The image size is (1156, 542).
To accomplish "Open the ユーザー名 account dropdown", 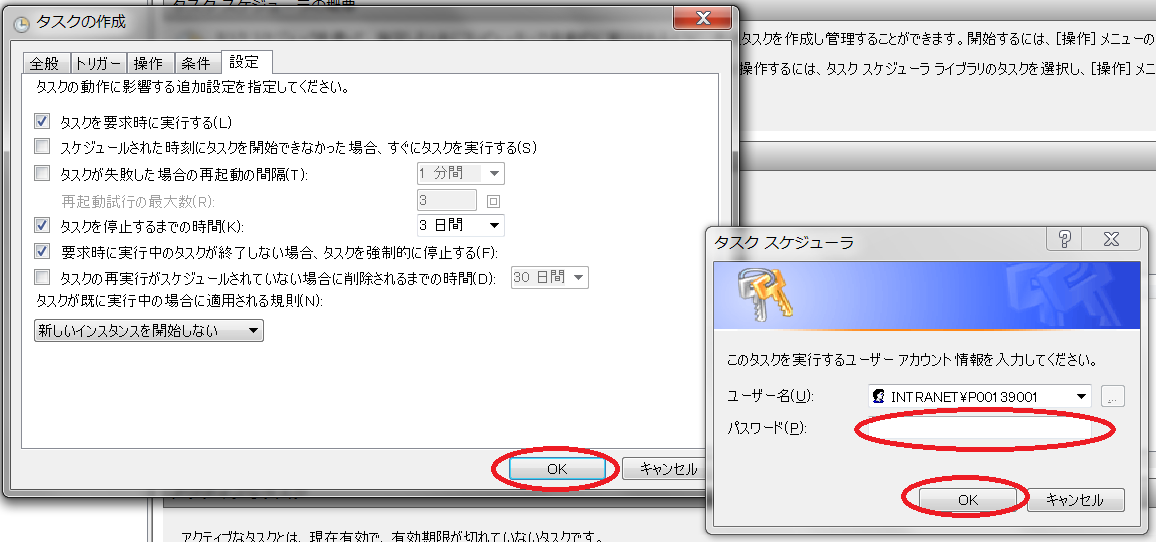I will tap(1082, 397).
